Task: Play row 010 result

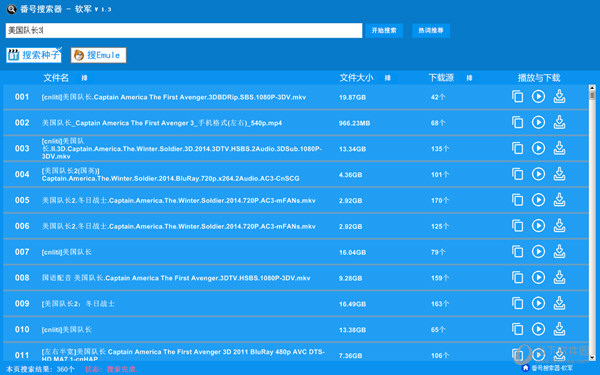Action: (x=538, y=329)
